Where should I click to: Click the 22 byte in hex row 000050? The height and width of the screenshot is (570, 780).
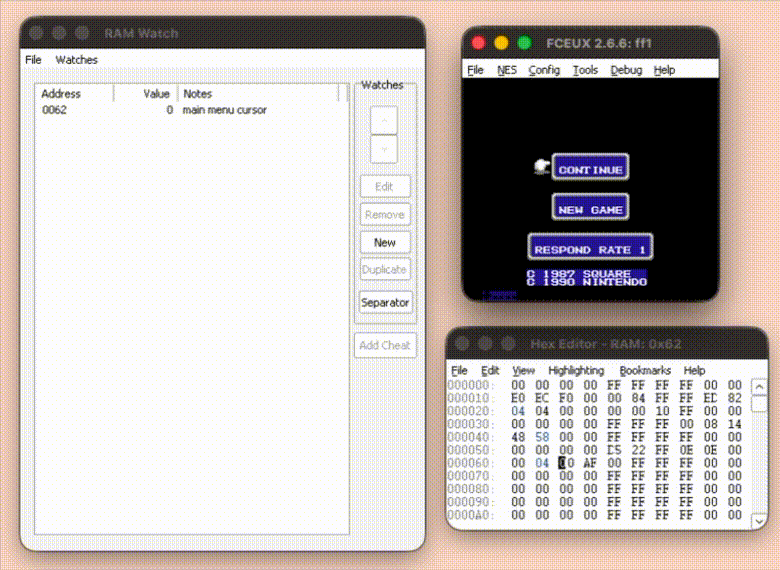pyautogui.click(x=638, y=450)
